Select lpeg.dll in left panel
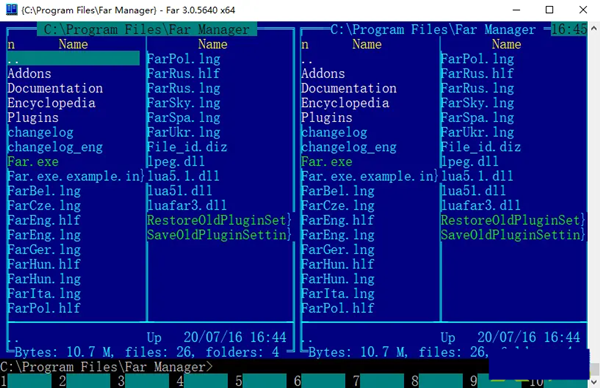The width and height of the screenshot is (600, 388). coord(176,161)
